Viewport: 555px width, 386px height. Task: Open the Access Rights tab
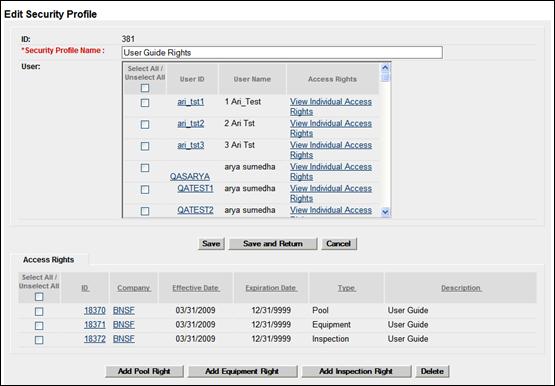(48, 260)
